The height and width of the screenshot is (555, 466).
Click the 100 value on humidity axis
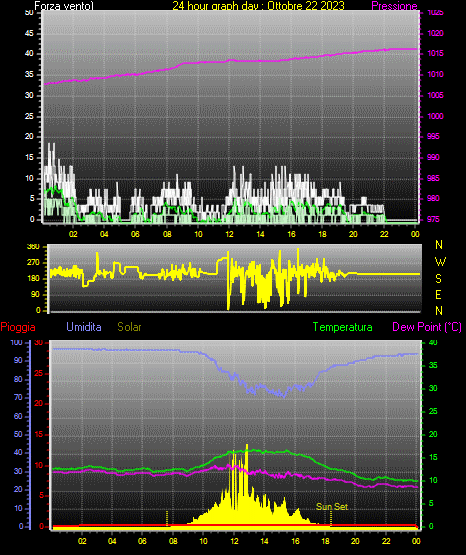point(17,343)
